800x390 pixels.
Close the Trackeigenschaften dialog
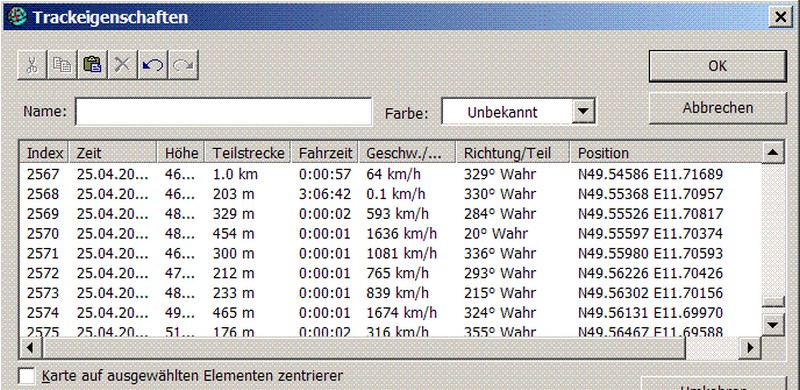pos(780,17)
